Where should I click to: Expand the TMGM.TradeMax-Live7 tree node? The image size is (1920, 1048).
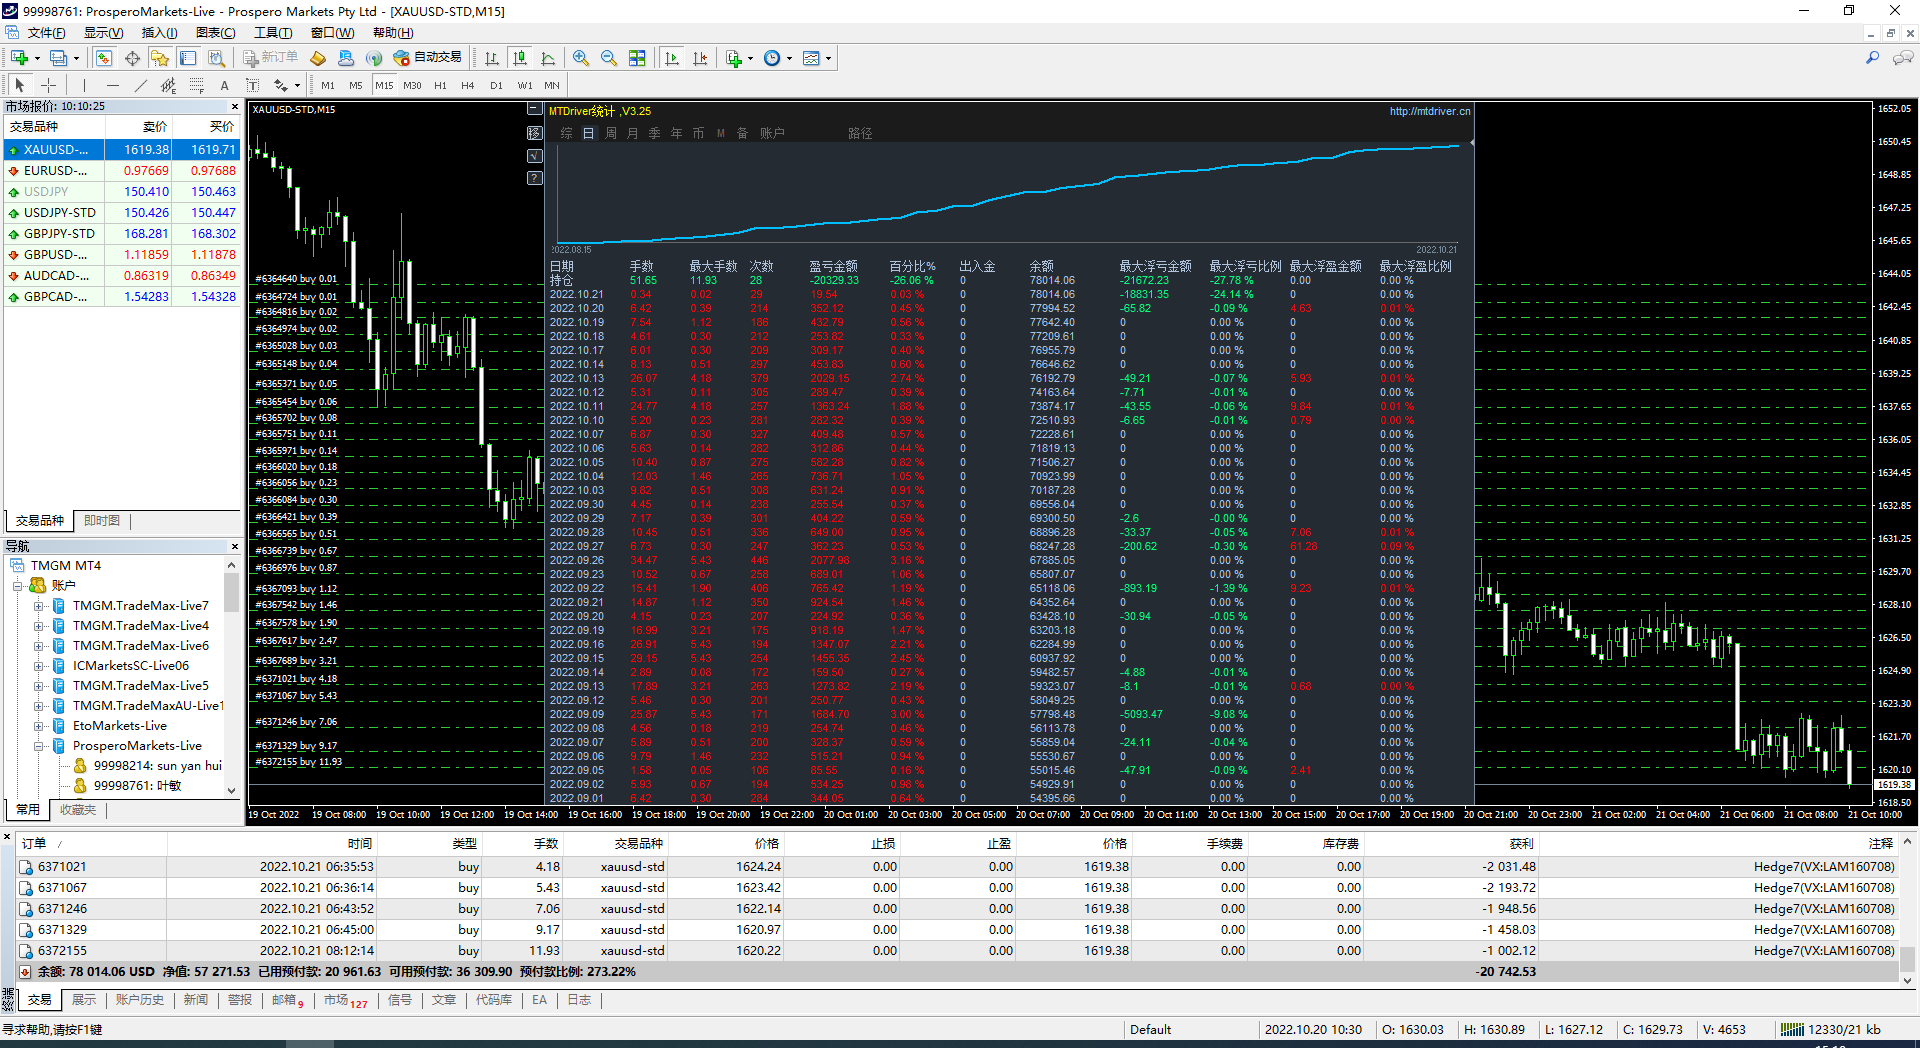pyautogui.click(x=38, y=606)
